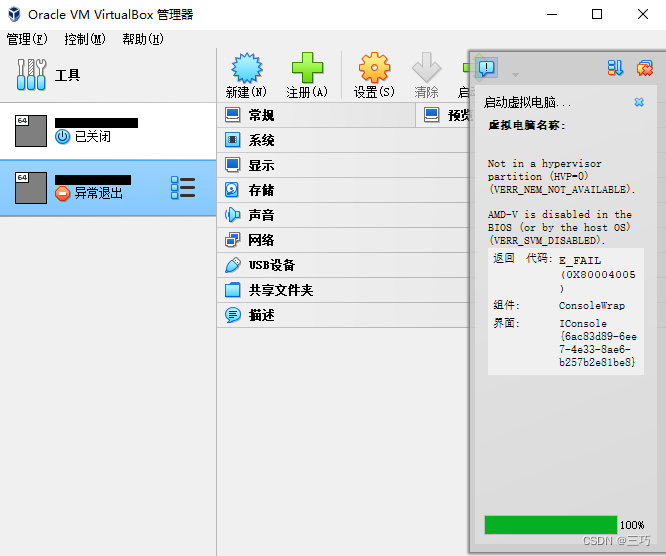Dismiss the 启动虚拟电脑 error notification
The height and width of the screenshot is (556, 666).
tap(639, 102)
